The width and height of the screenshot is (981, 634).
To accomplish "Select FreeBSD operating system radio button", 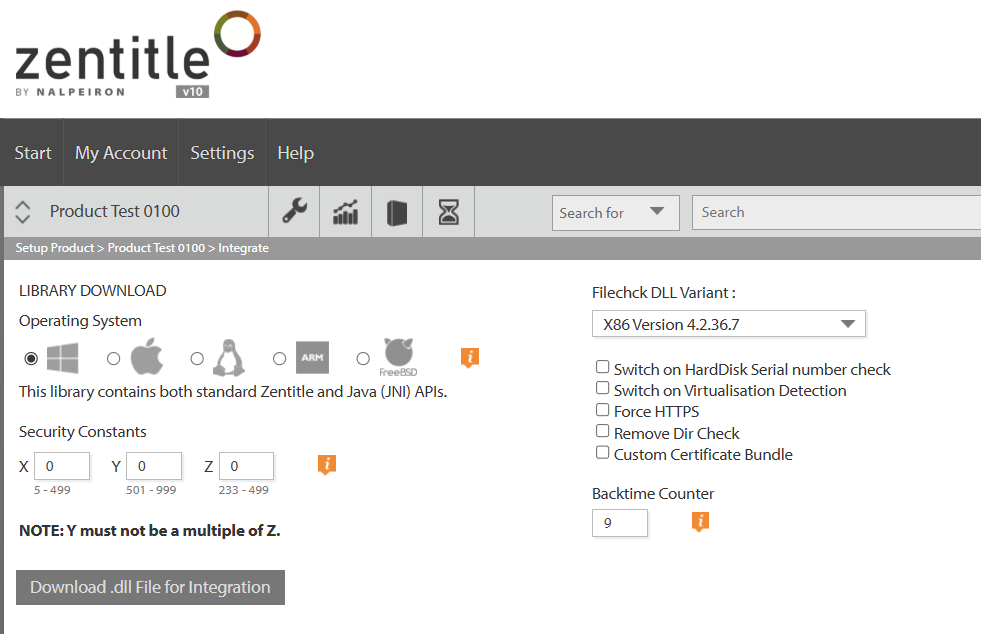I will tap(363, 359).
